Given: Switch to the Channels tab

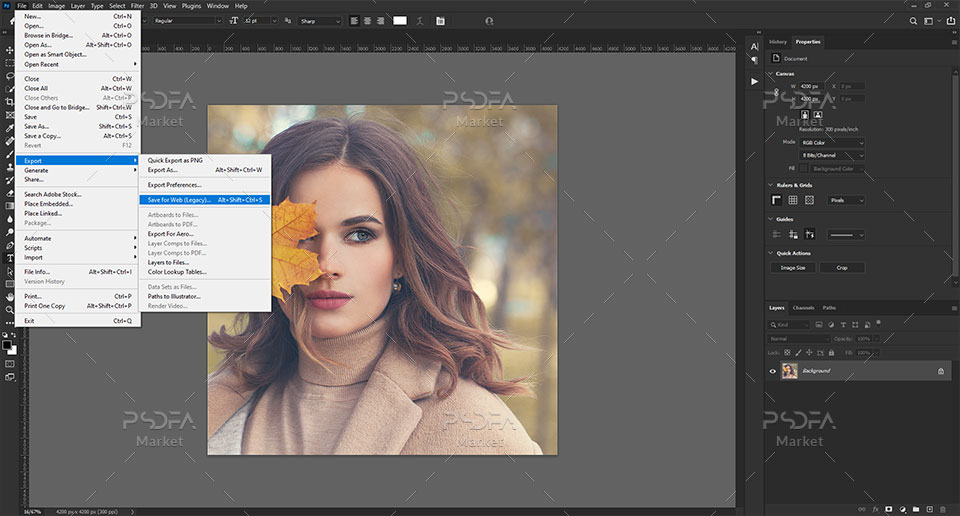Looking at the screenshot, I should (x=804, y=308).
